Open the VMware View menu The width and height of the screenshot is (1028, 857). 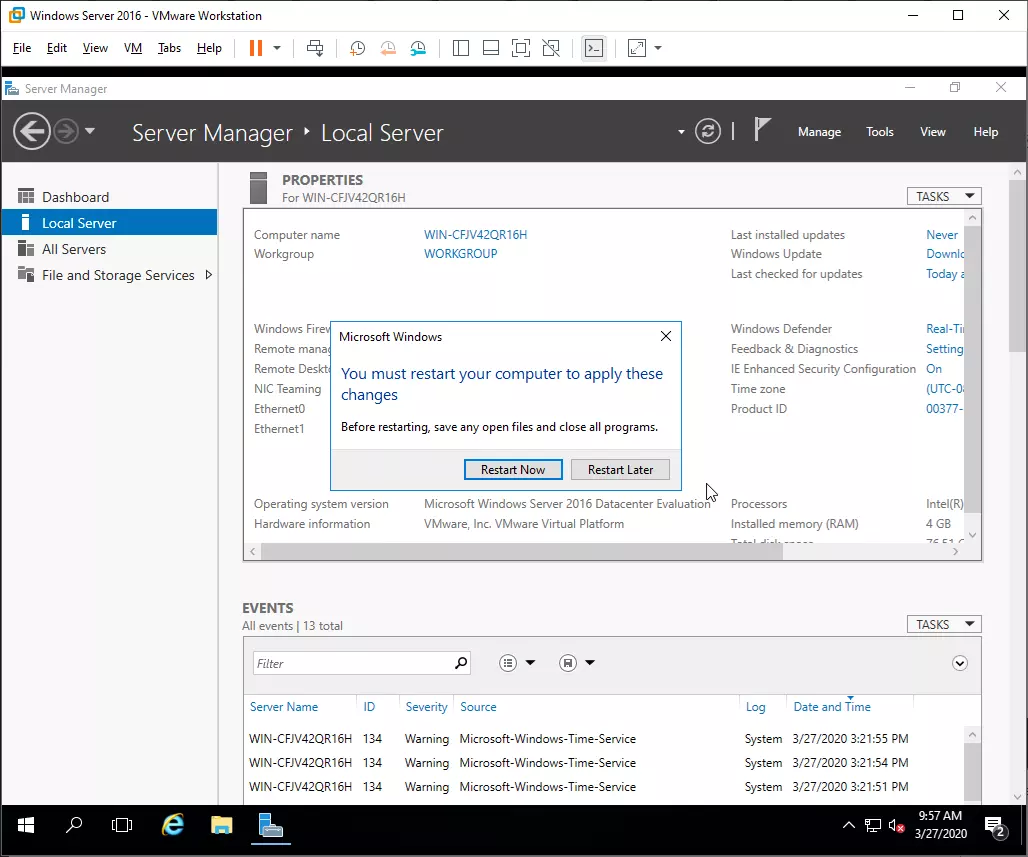(95, 48)
